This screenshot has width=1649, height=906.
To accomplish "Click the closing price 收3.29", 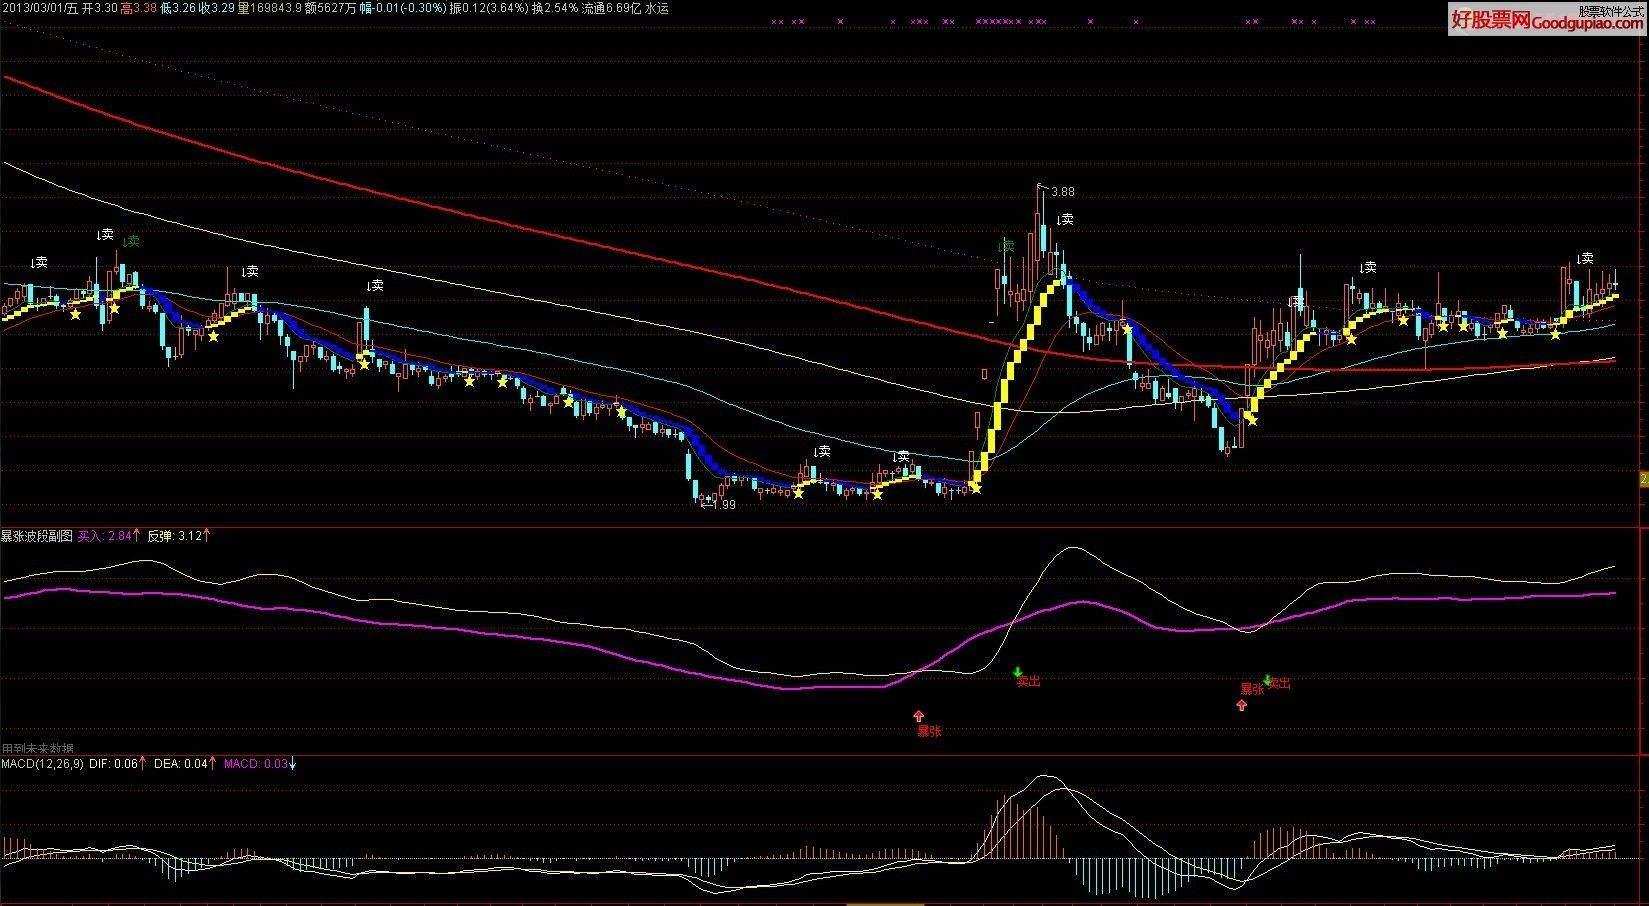I will 216,8.
